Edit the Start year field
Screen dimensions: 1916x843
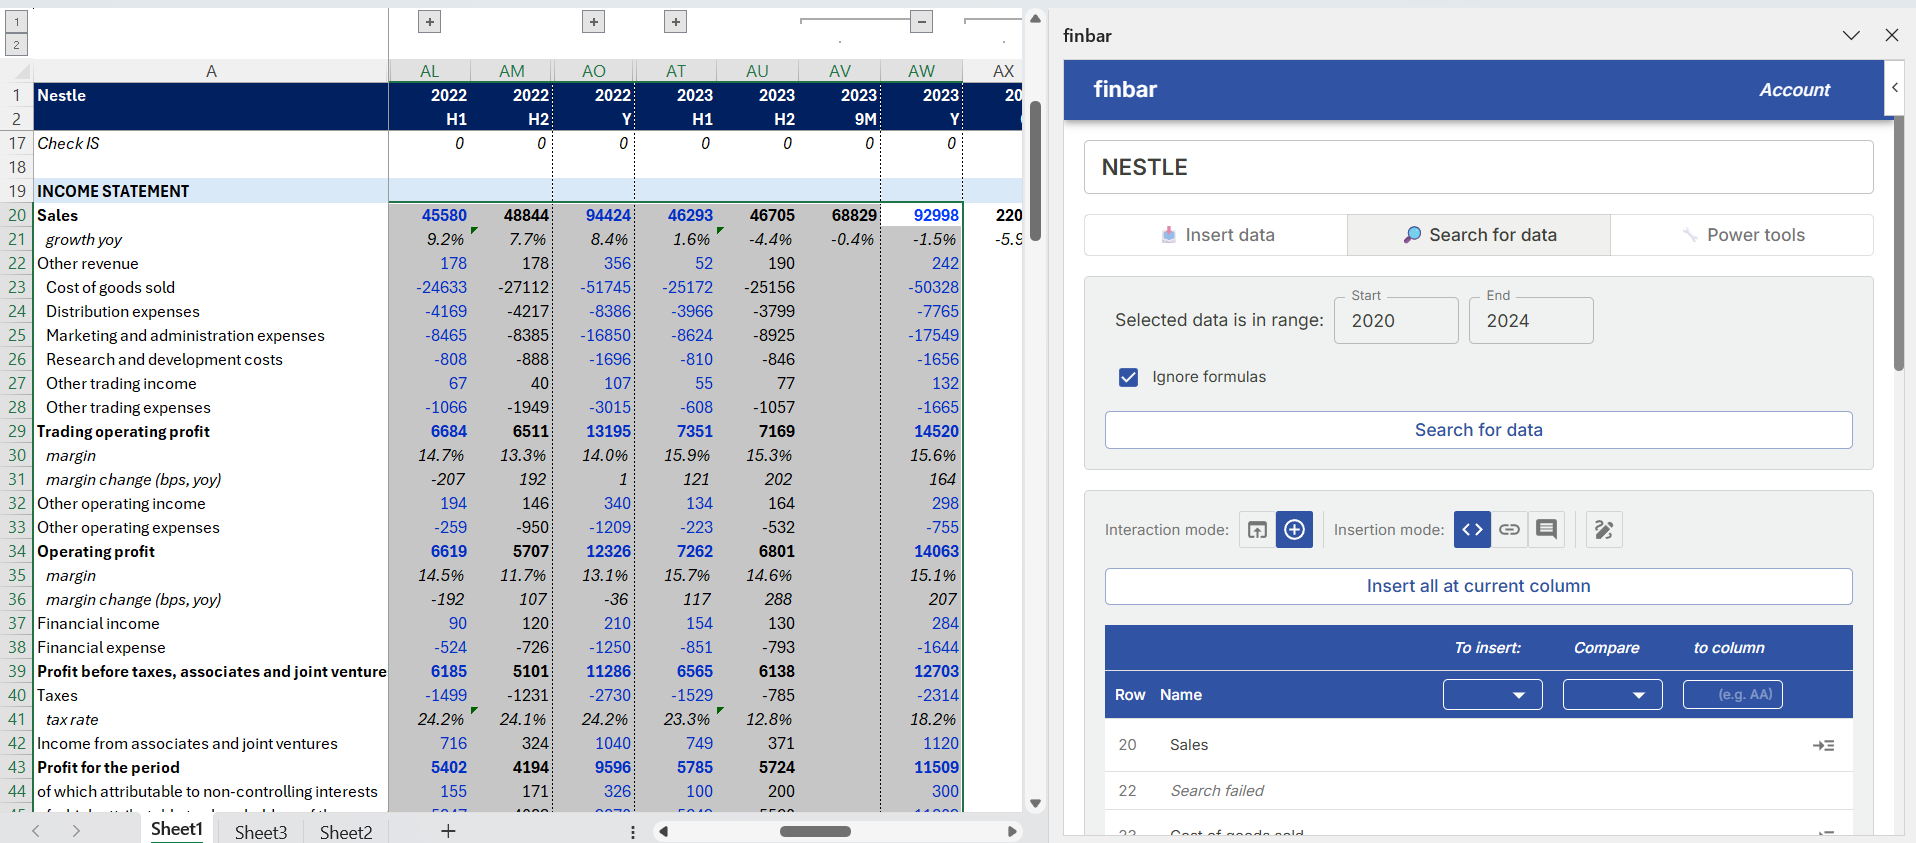point(1396,321)
